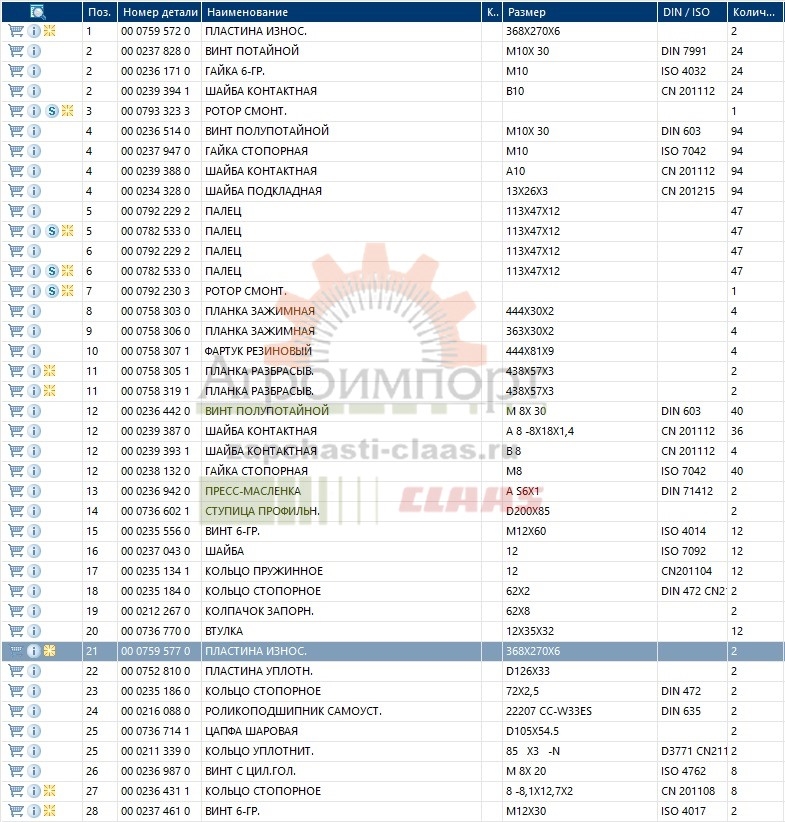Add part 00 0237 461 0 to cart
This screenshot has width=785, height=822.
(x=16, y=811)
